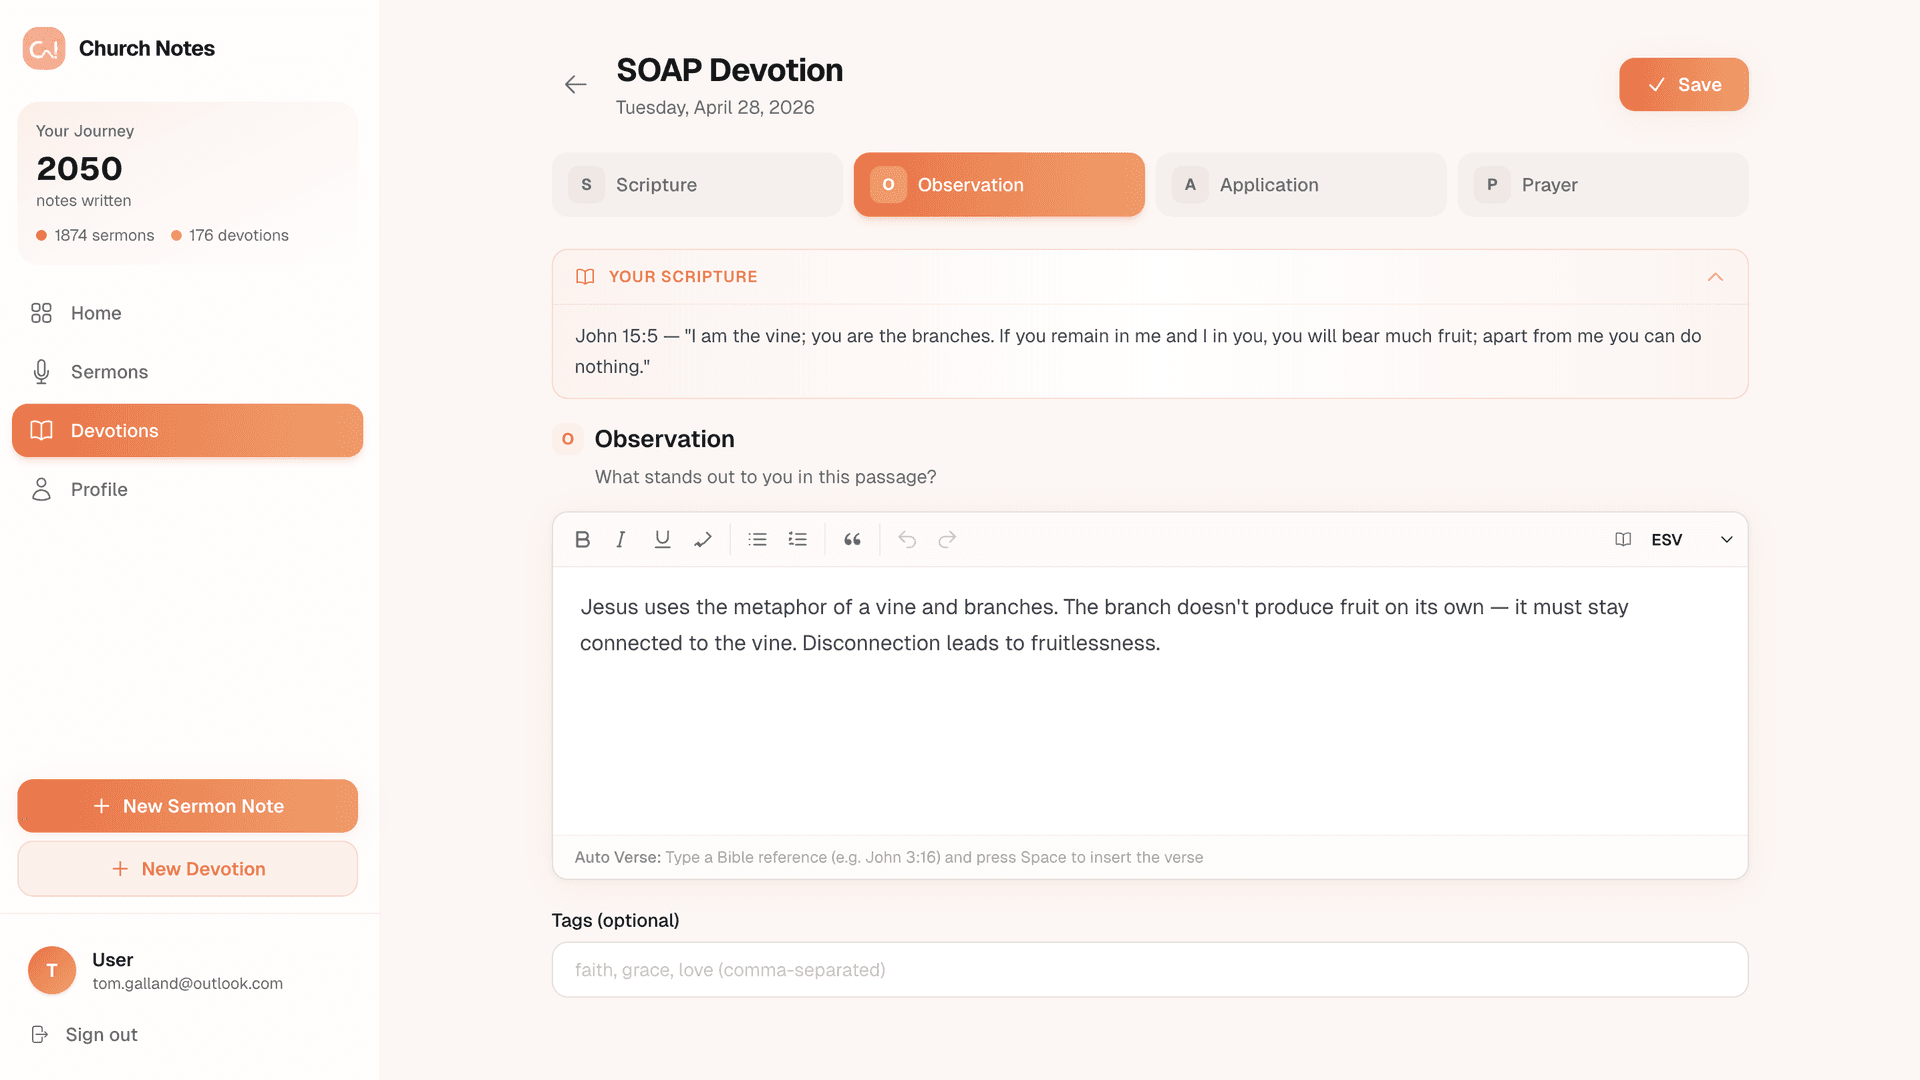Click the Underline icon in the toolbar
Image resolution: width=1920 pixels, height=1080 pixels.
662,539
